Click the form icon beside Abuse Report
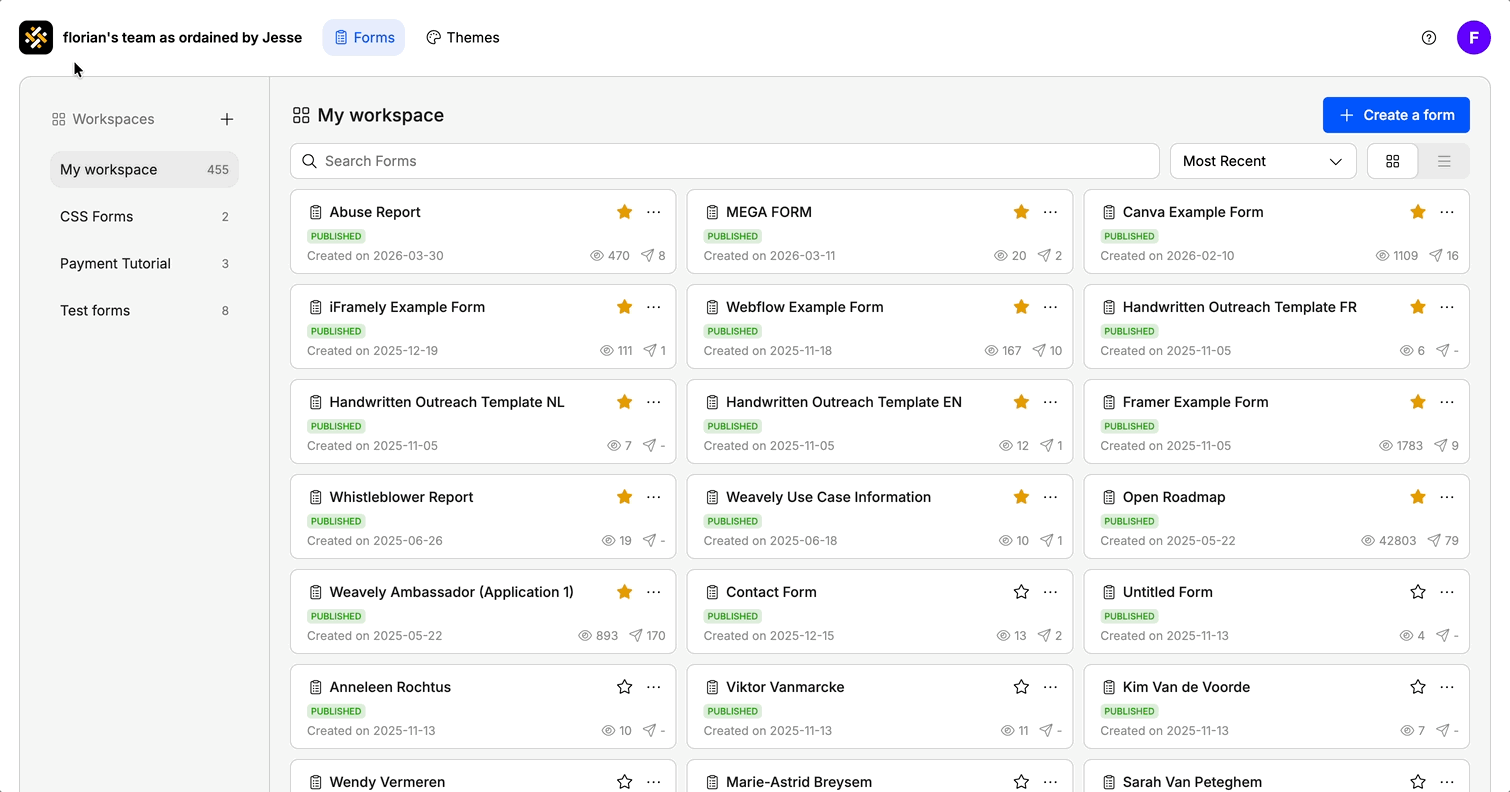 315,212
